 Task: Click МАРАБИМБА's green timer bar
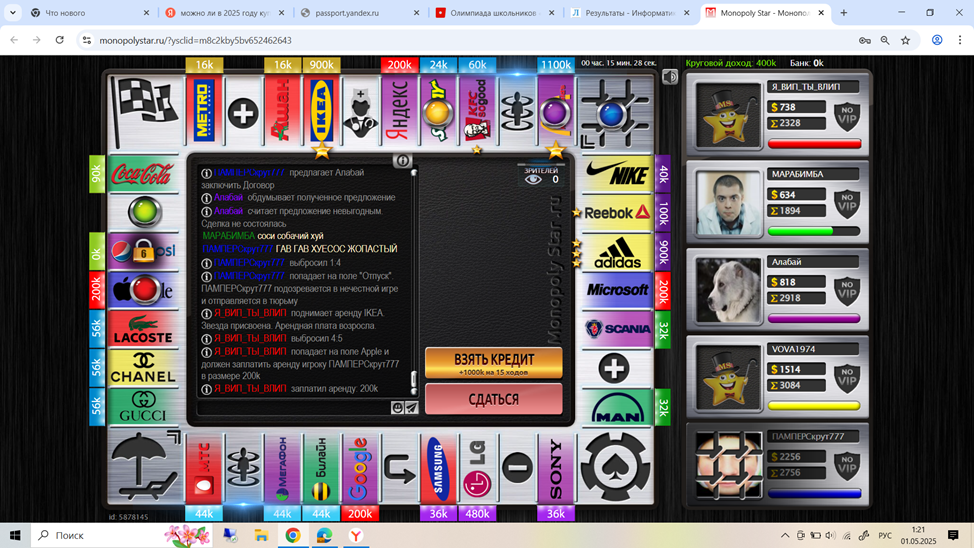(814, 231)
